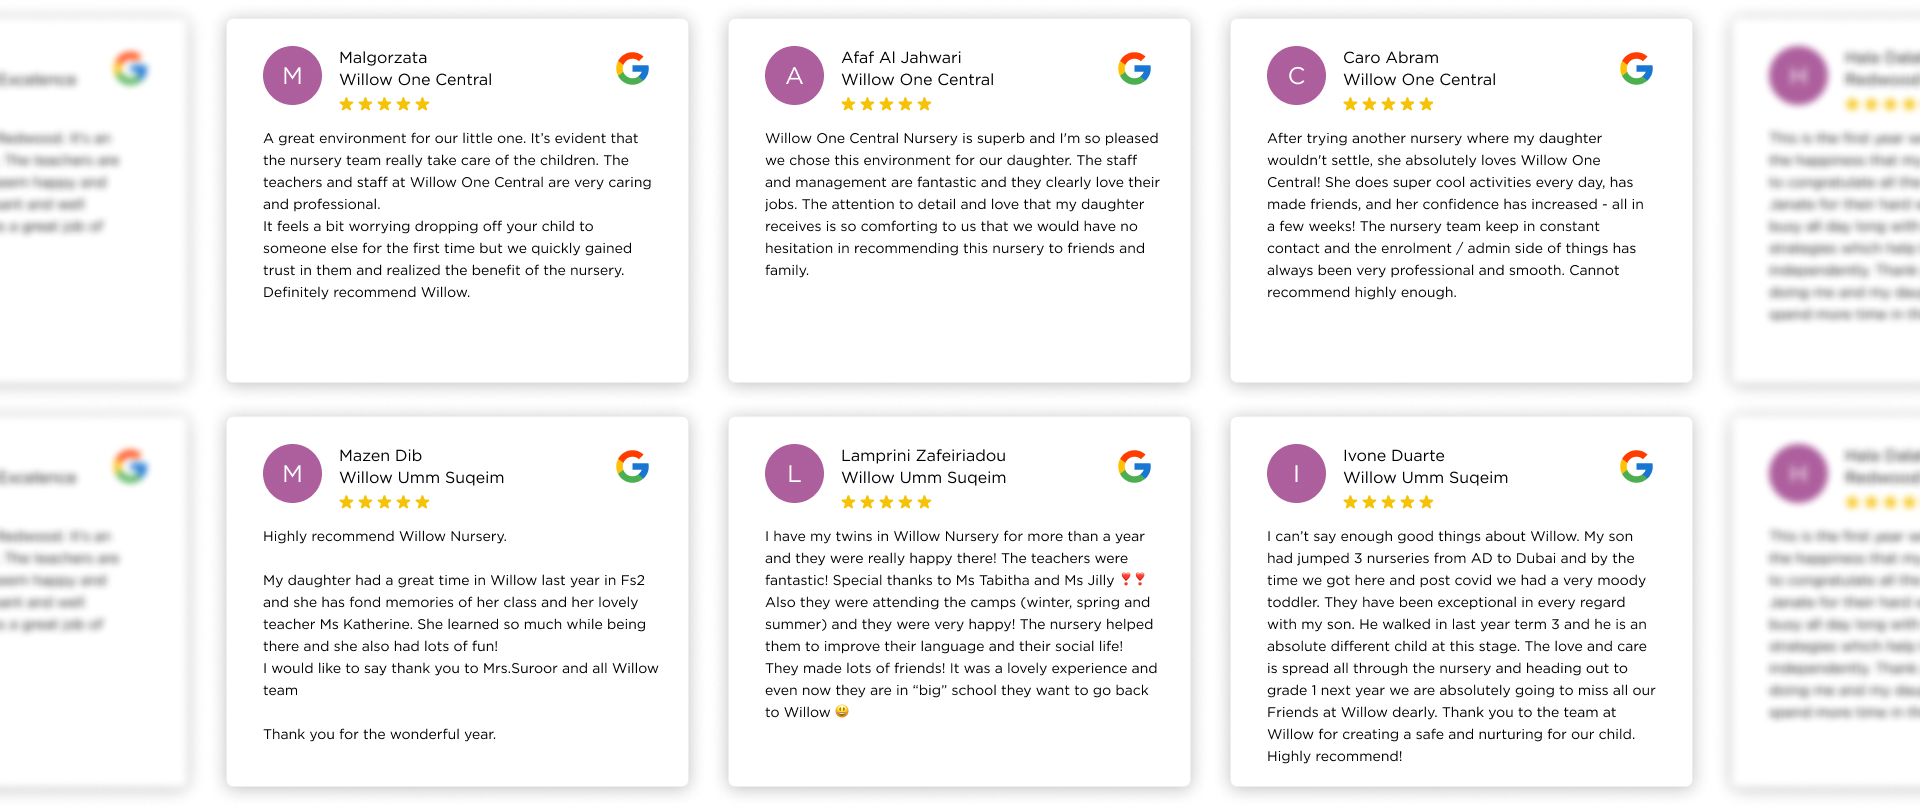
Task: Click the Google logo on Malgorzata's review
Action: 632,69
